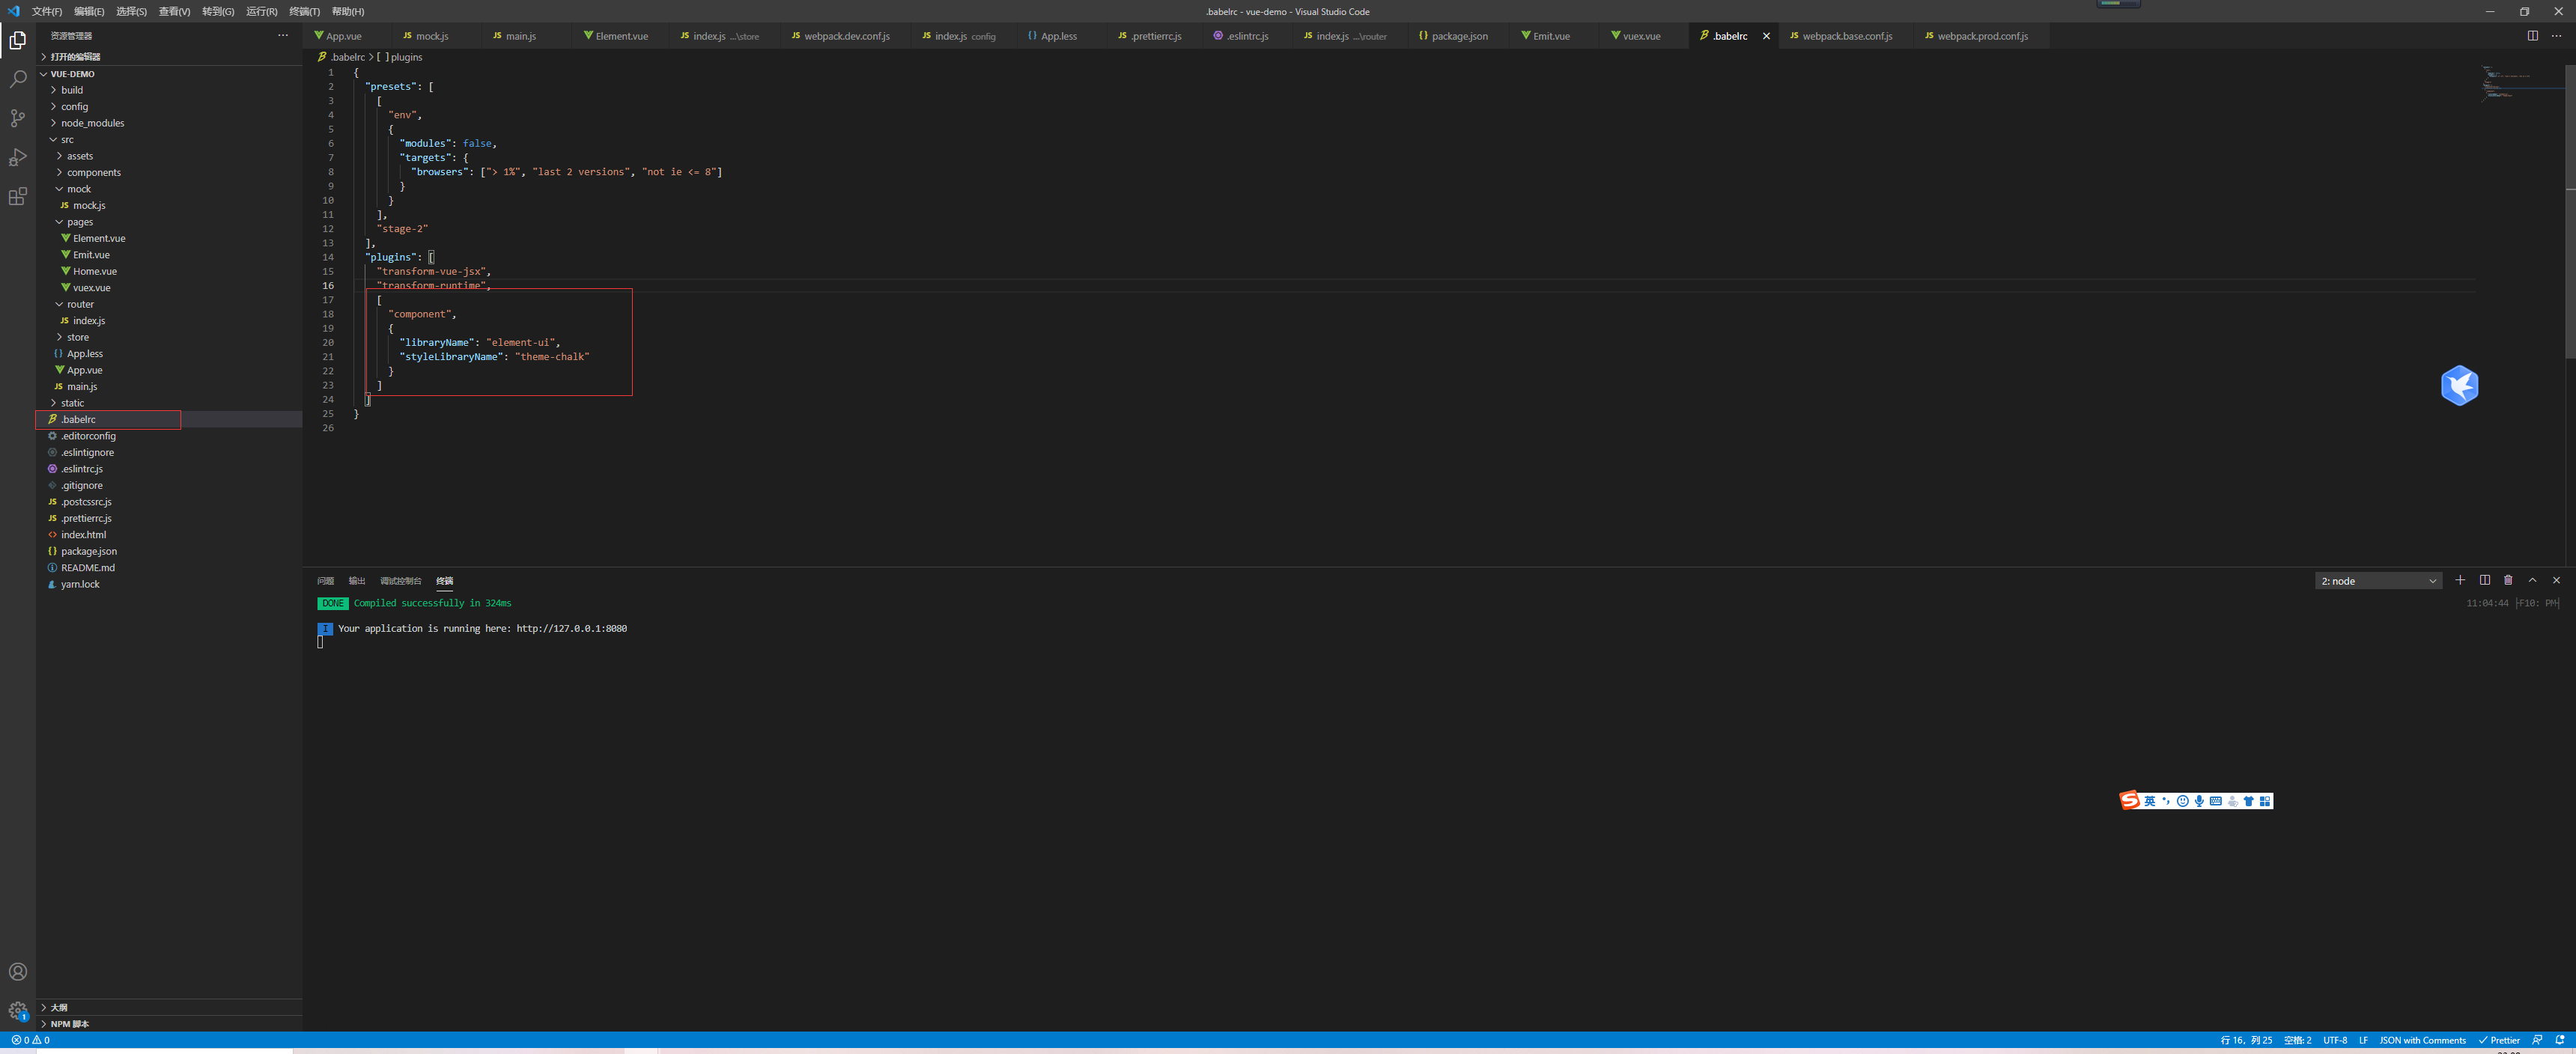The height and width of the screenshot is (1054, 2576).
Task: Switch to the package.json editor tab
Action: click(1458, 36)
